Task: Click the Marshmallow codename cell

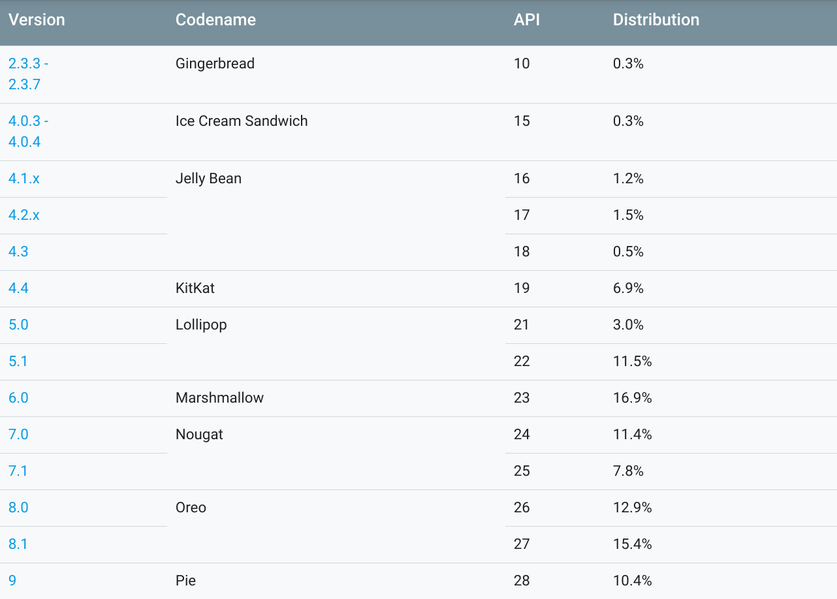Action: (x=219, y=398)
